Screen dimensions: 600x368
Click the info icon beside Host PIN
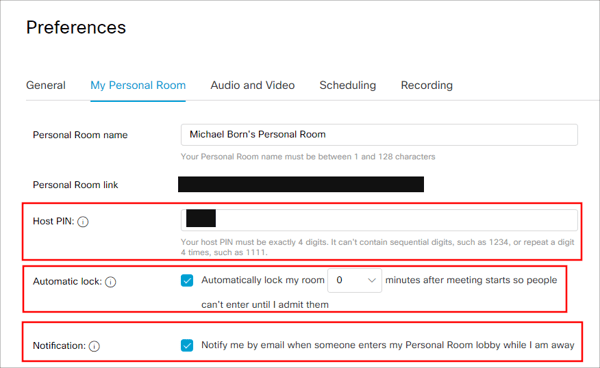pos(83,222)
